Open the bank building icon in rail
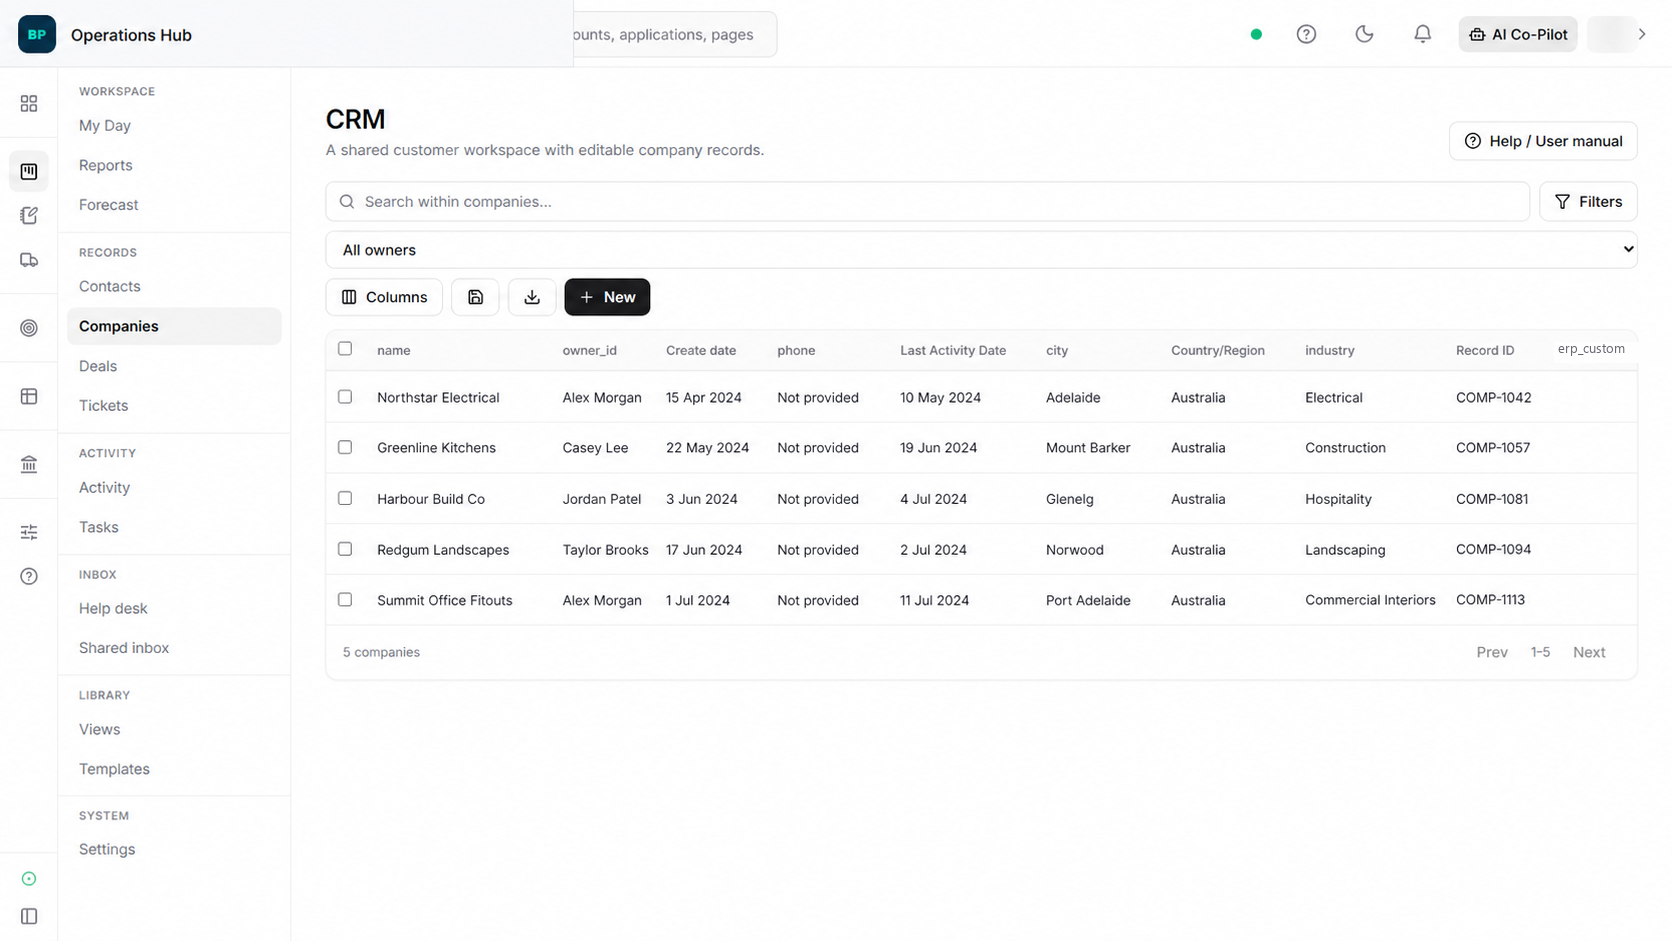 click(x=29, y=464)
